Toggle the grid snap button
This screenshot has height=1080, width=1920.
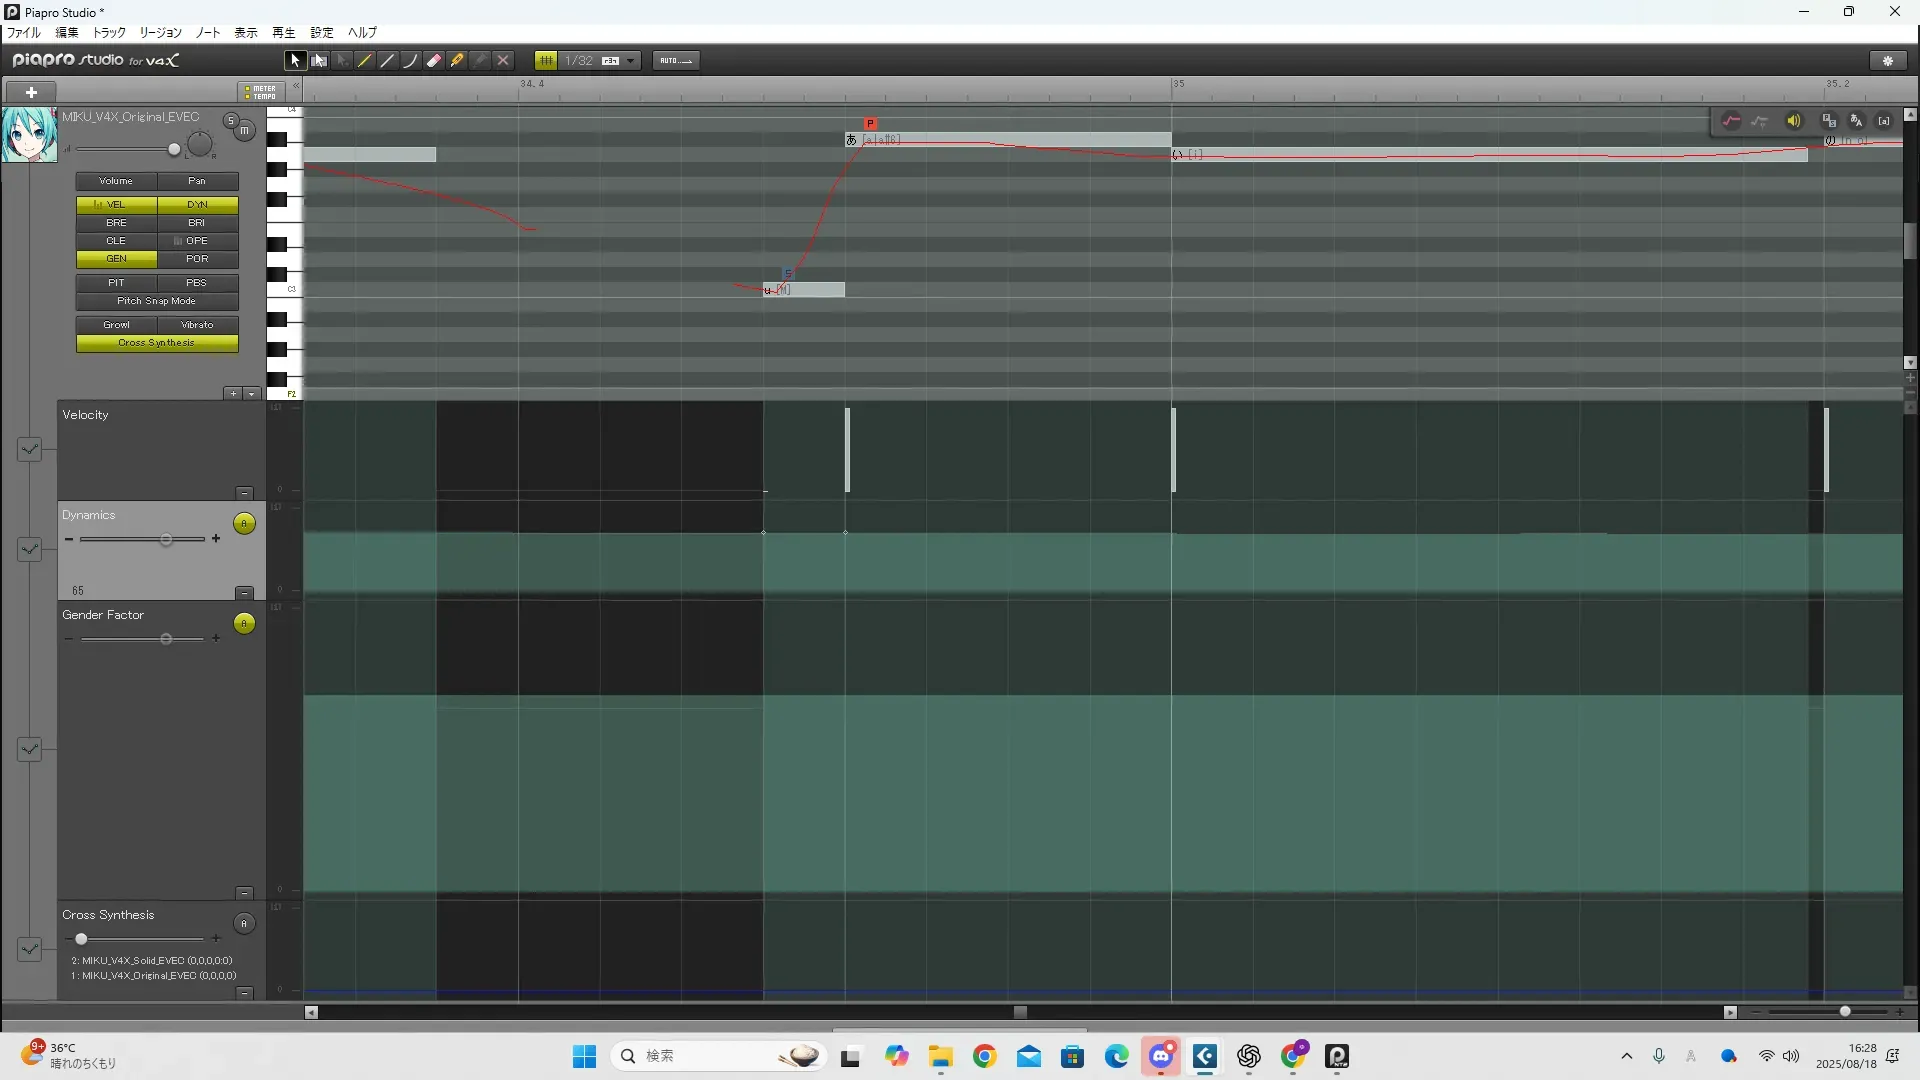pos(546,61)
